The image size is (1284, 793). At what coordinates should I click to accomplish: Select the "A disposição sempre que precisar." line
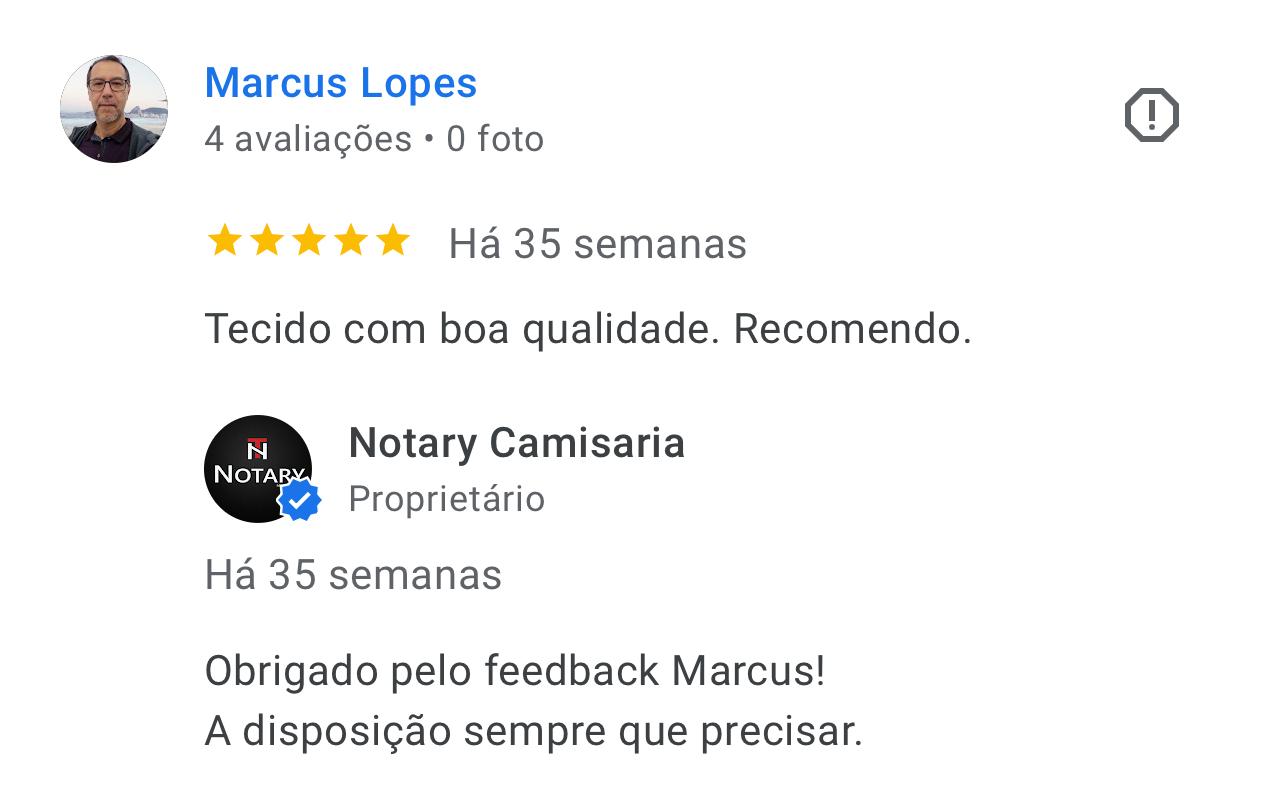533,732
